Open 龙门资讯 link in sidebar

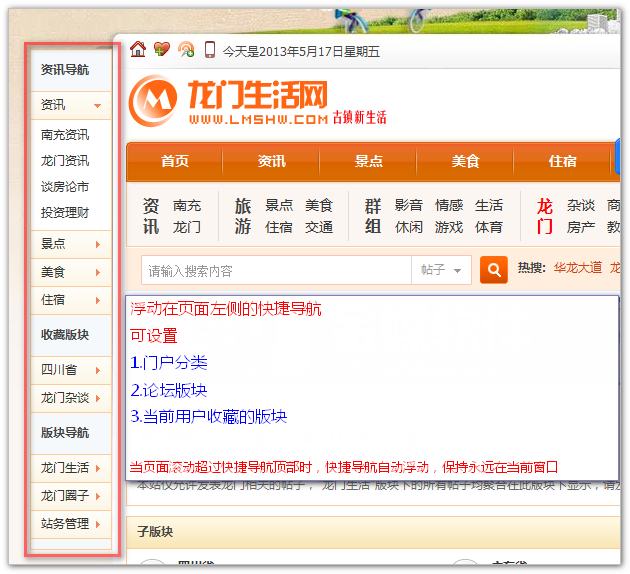pos(65,161)
